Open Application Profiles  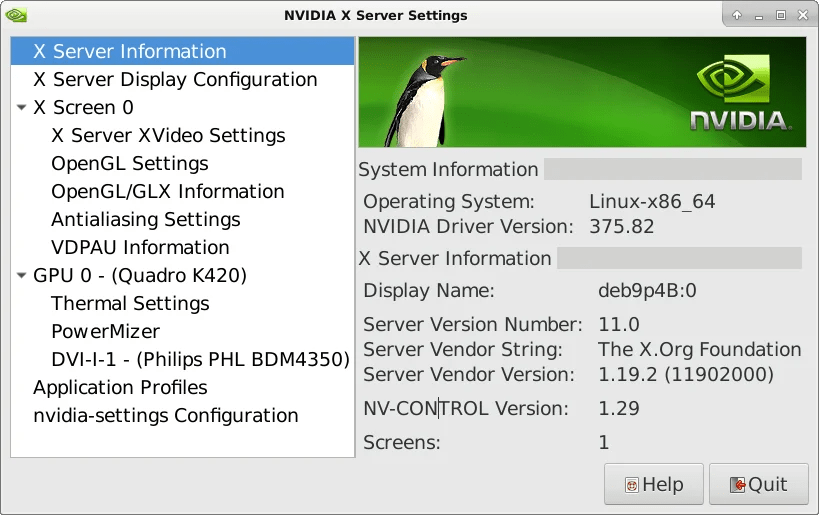[120, 388]
